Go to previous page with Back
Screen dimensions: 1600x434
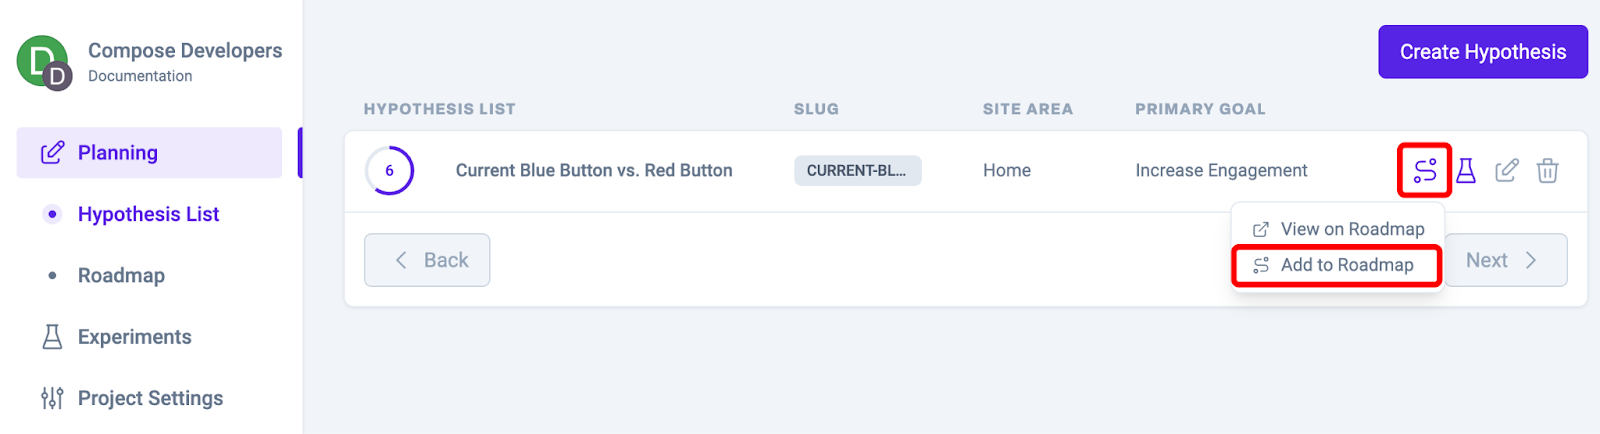(x=427, y=260)
